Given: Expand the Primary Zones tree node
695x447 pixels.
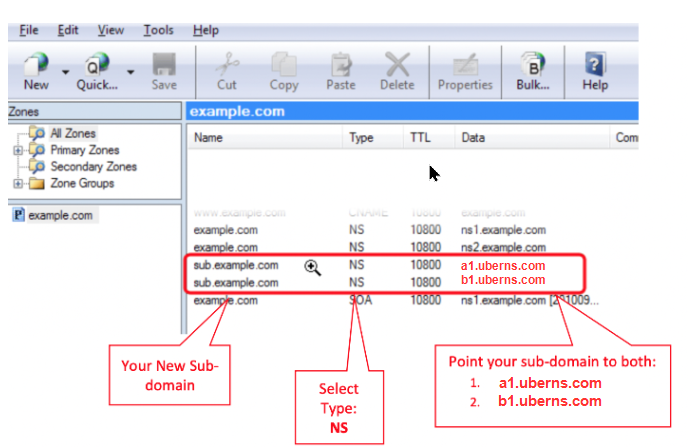Looking at the screenshot, I should (17, 151).
